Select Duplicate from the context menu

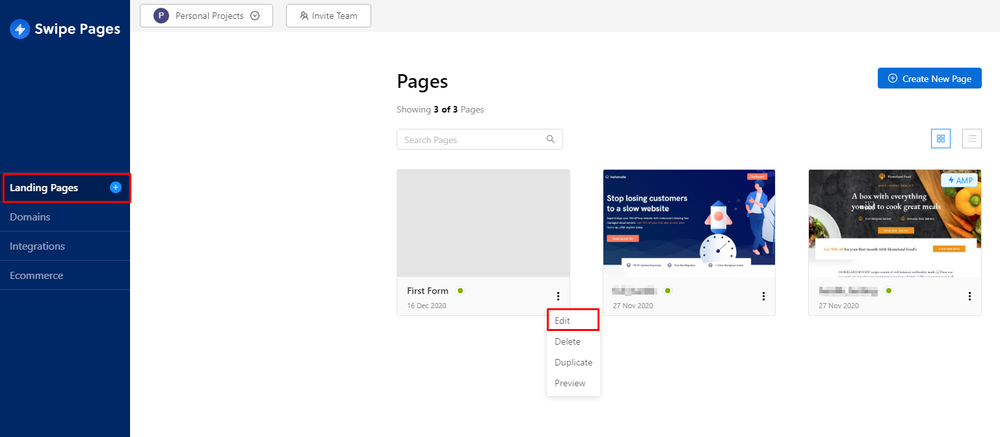(x=573, y=362)
